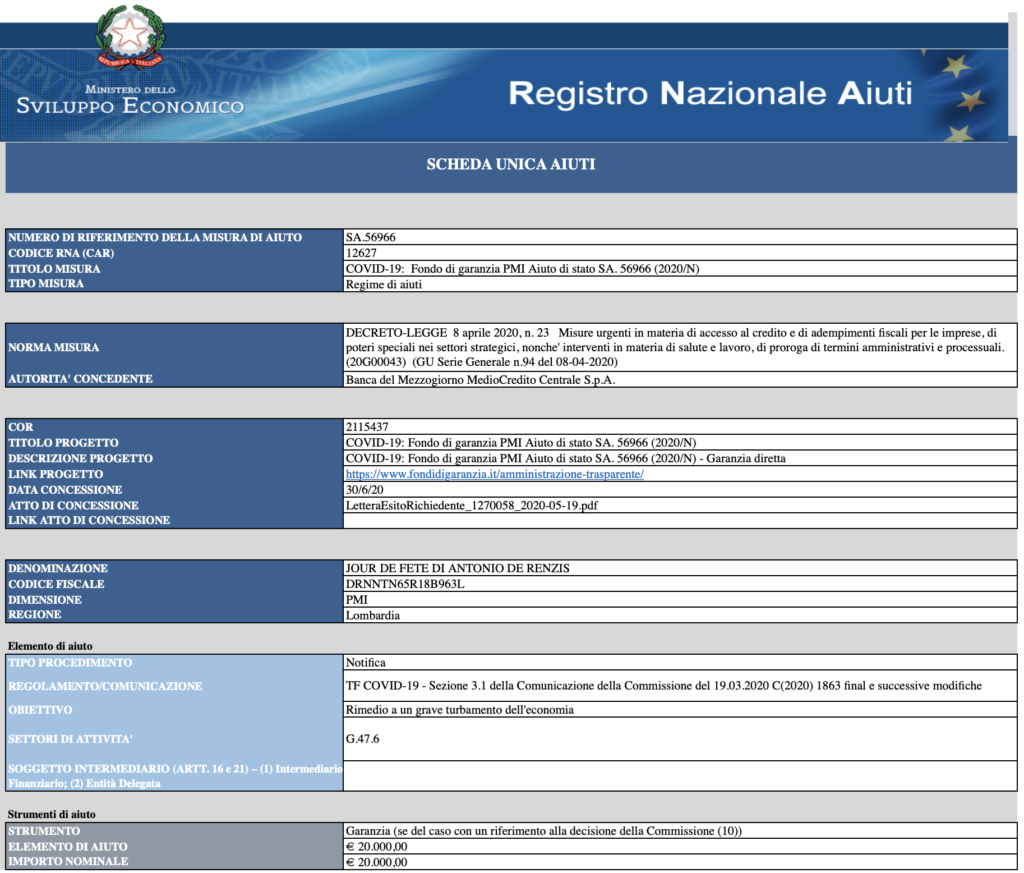Select the STRUMENTO Garanzia value text
The width and height of the screenshot is (1024, 873).
pos(543,831)
